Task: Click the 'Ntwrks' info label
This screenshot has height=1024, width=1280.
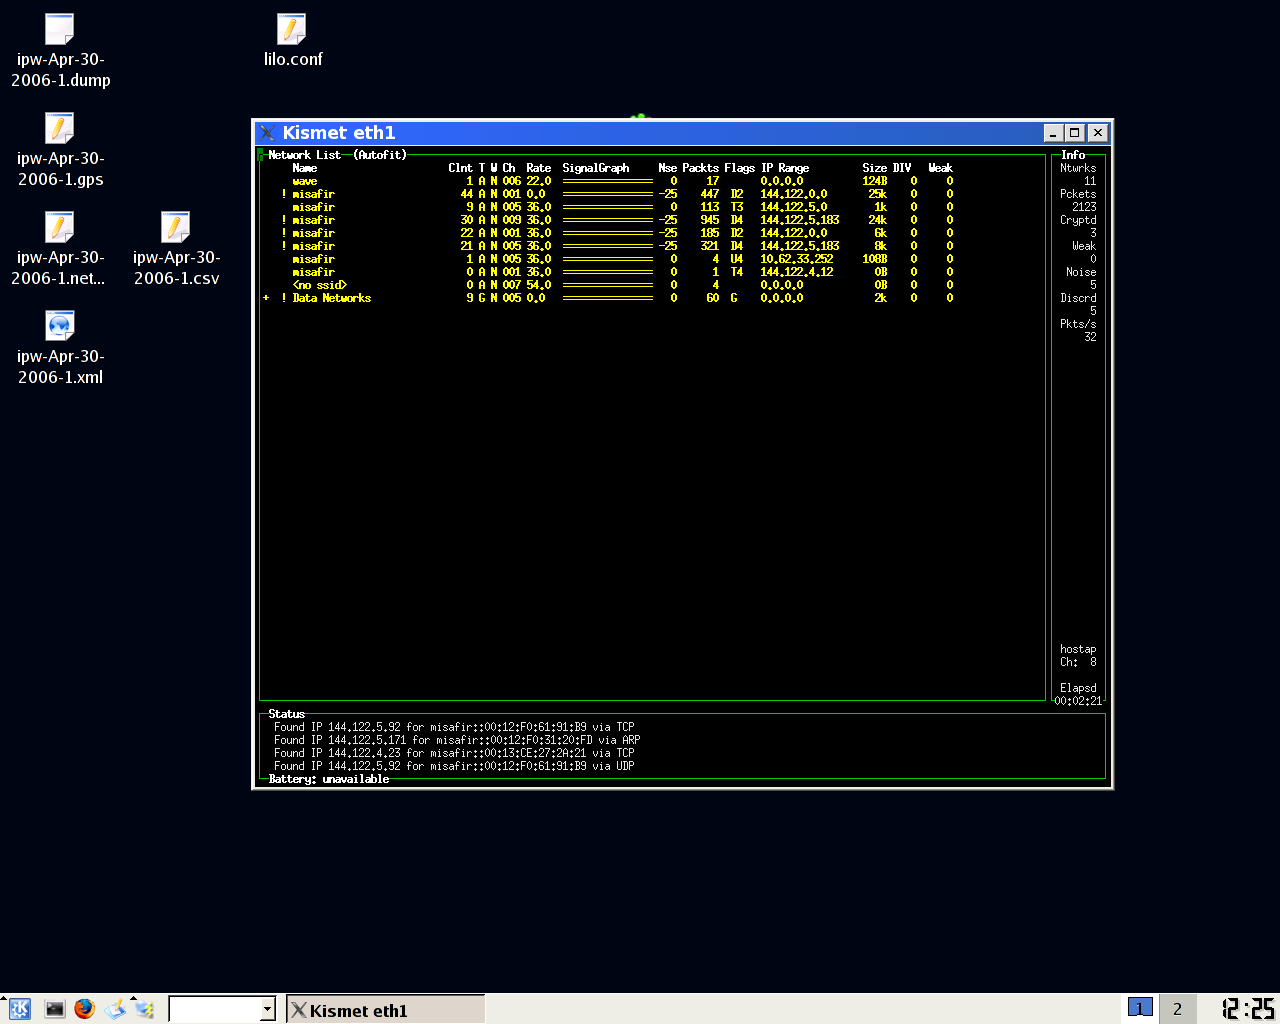Action: 1078,168
